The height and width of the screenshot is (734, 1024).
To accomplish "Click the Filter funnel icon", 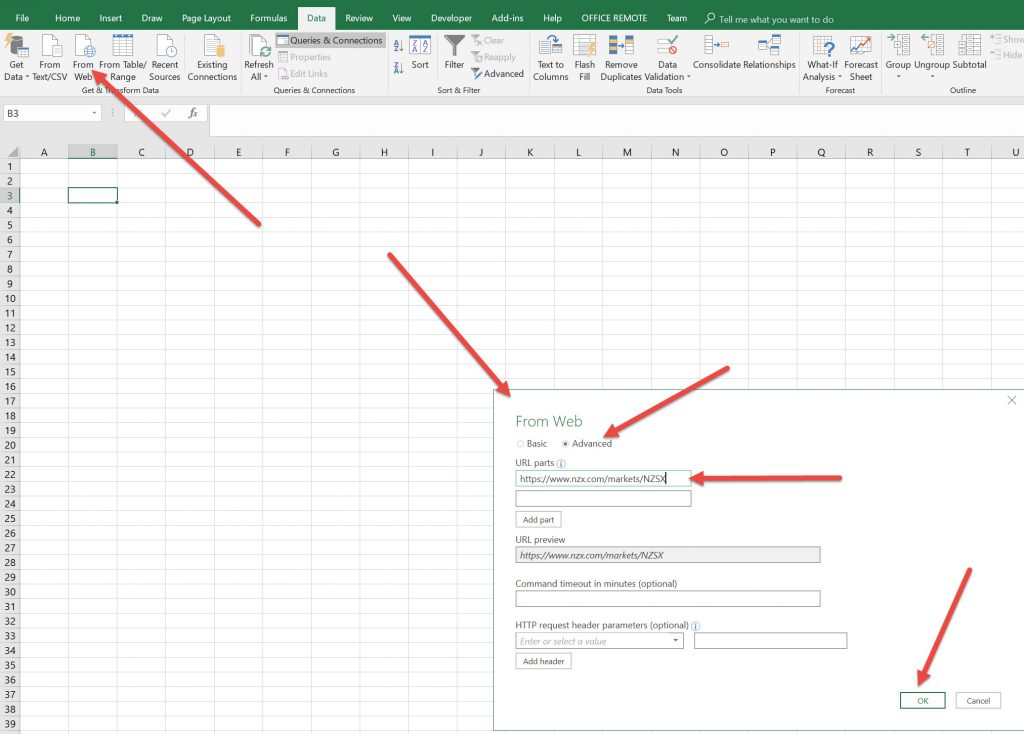I will point(454,47).
